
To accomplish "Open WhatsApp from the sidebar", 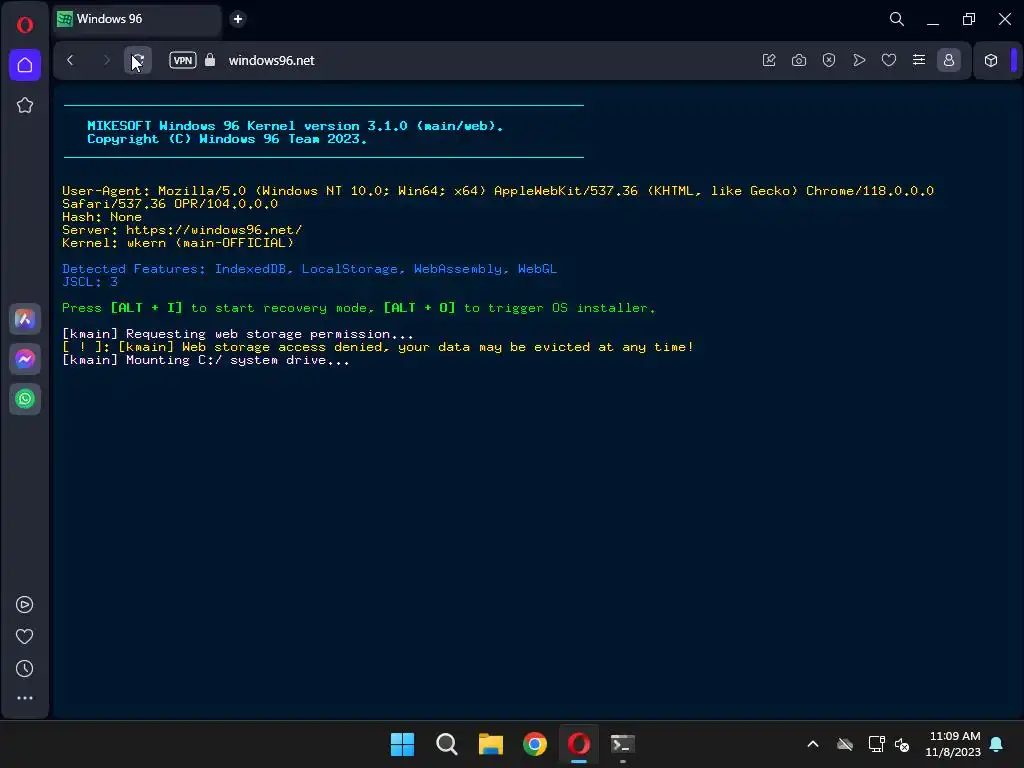I will coord(25,399).
